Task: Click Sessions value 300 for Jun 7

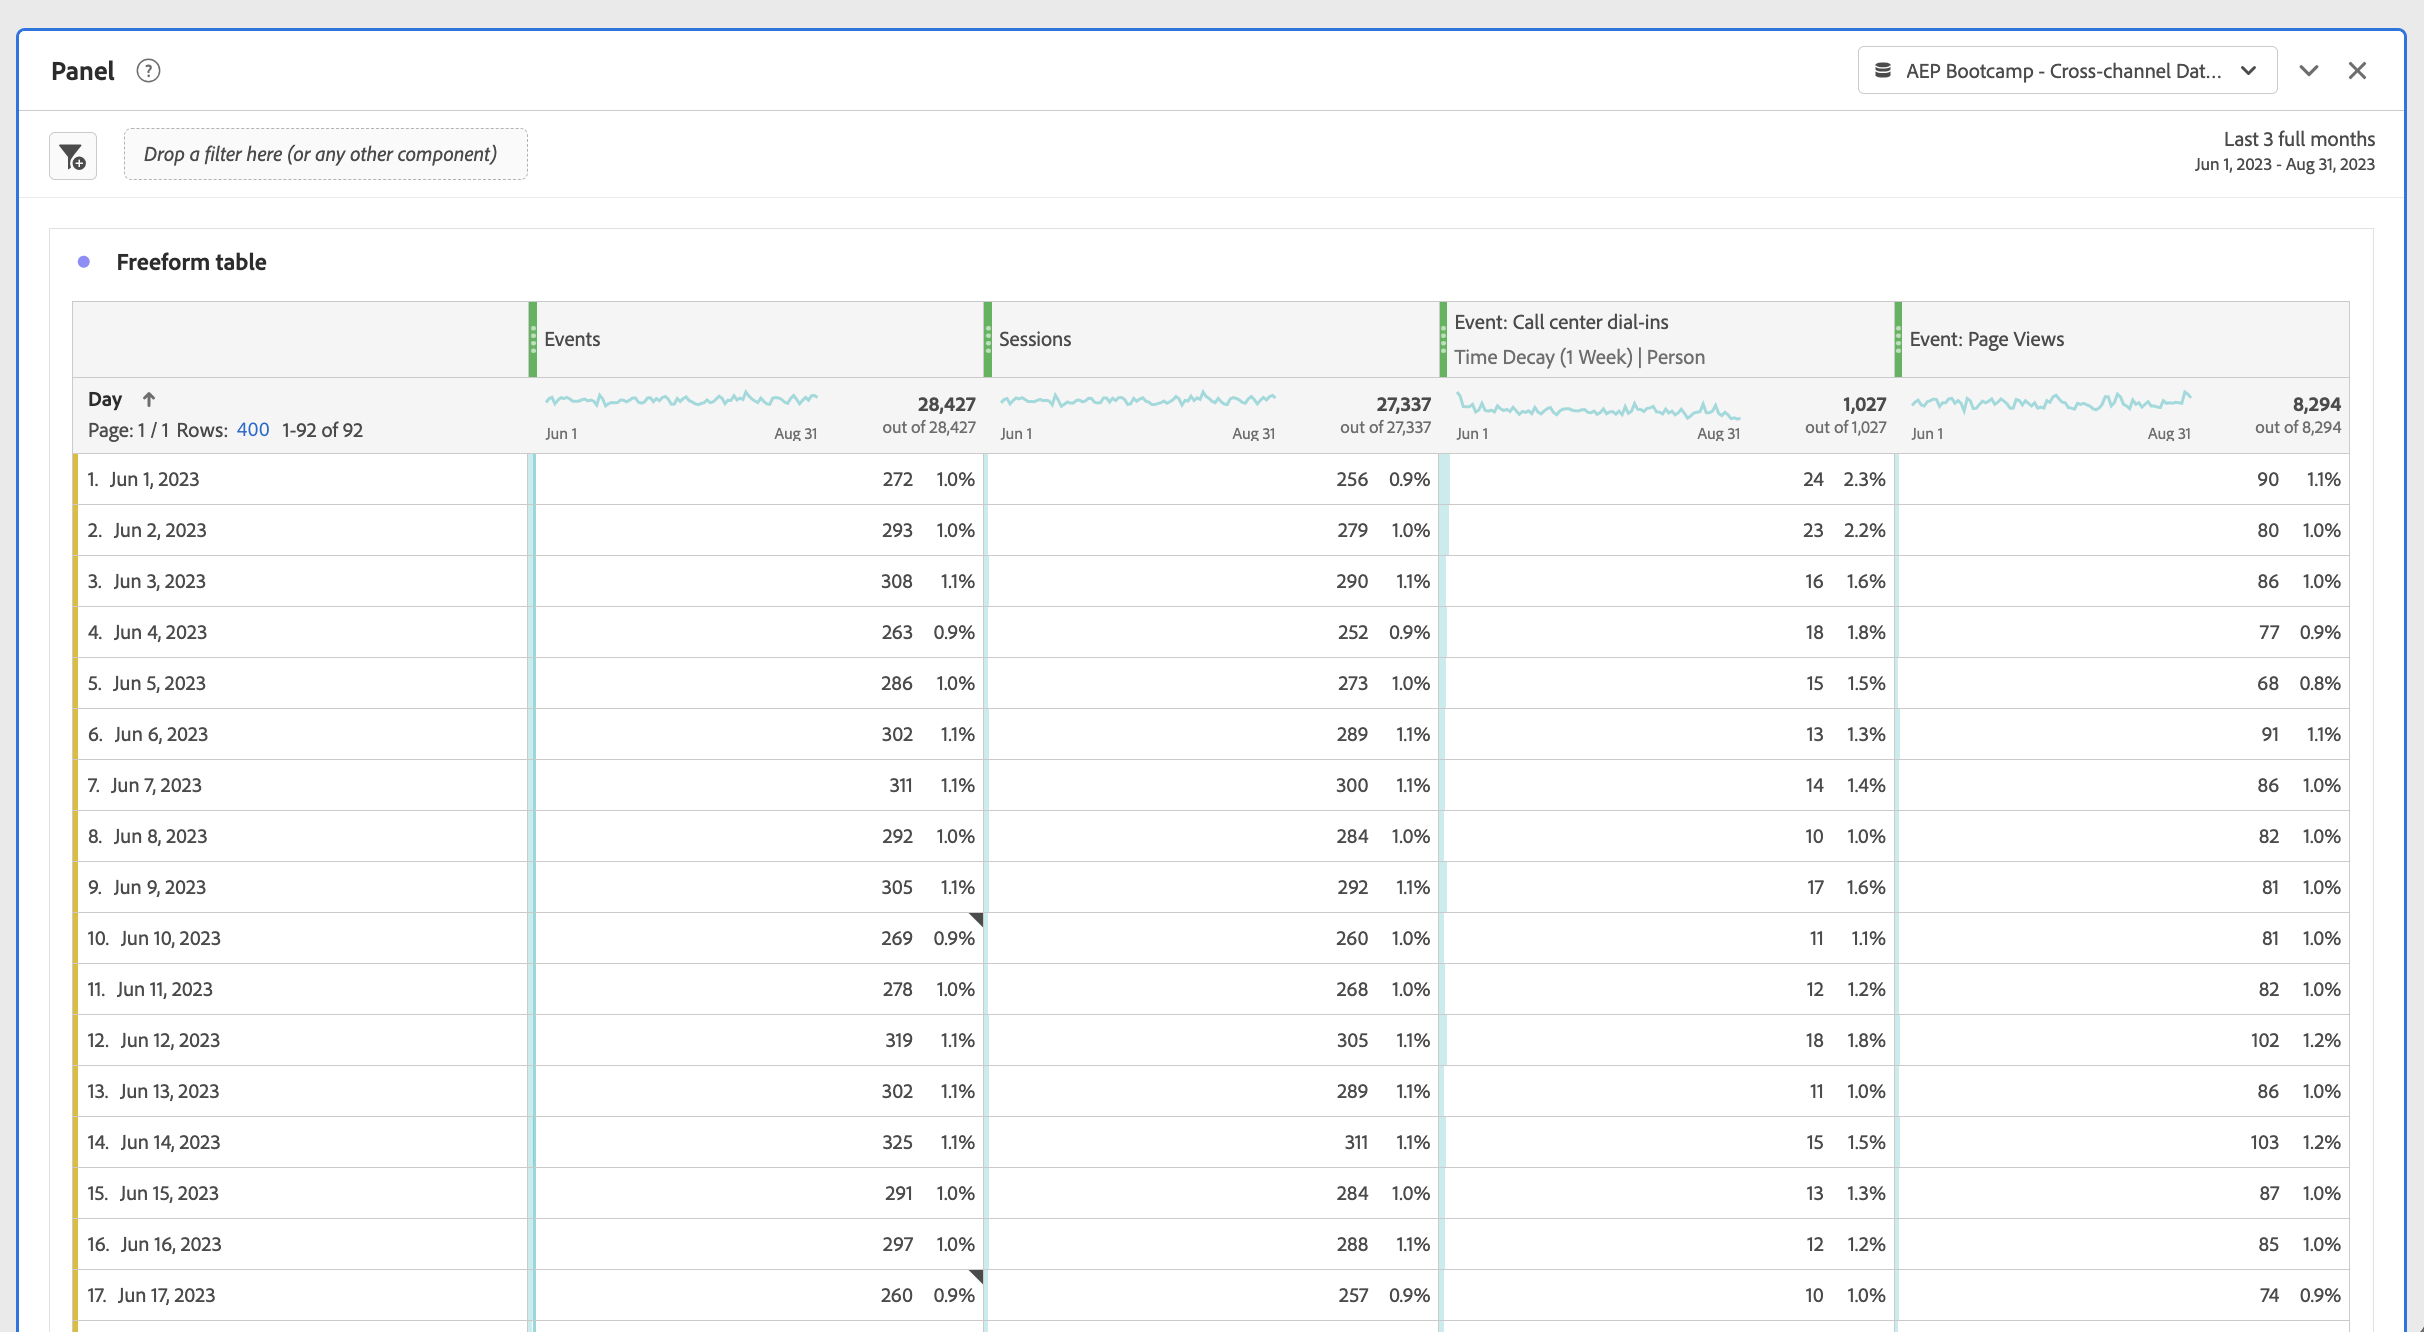Action: point(1352,785)
